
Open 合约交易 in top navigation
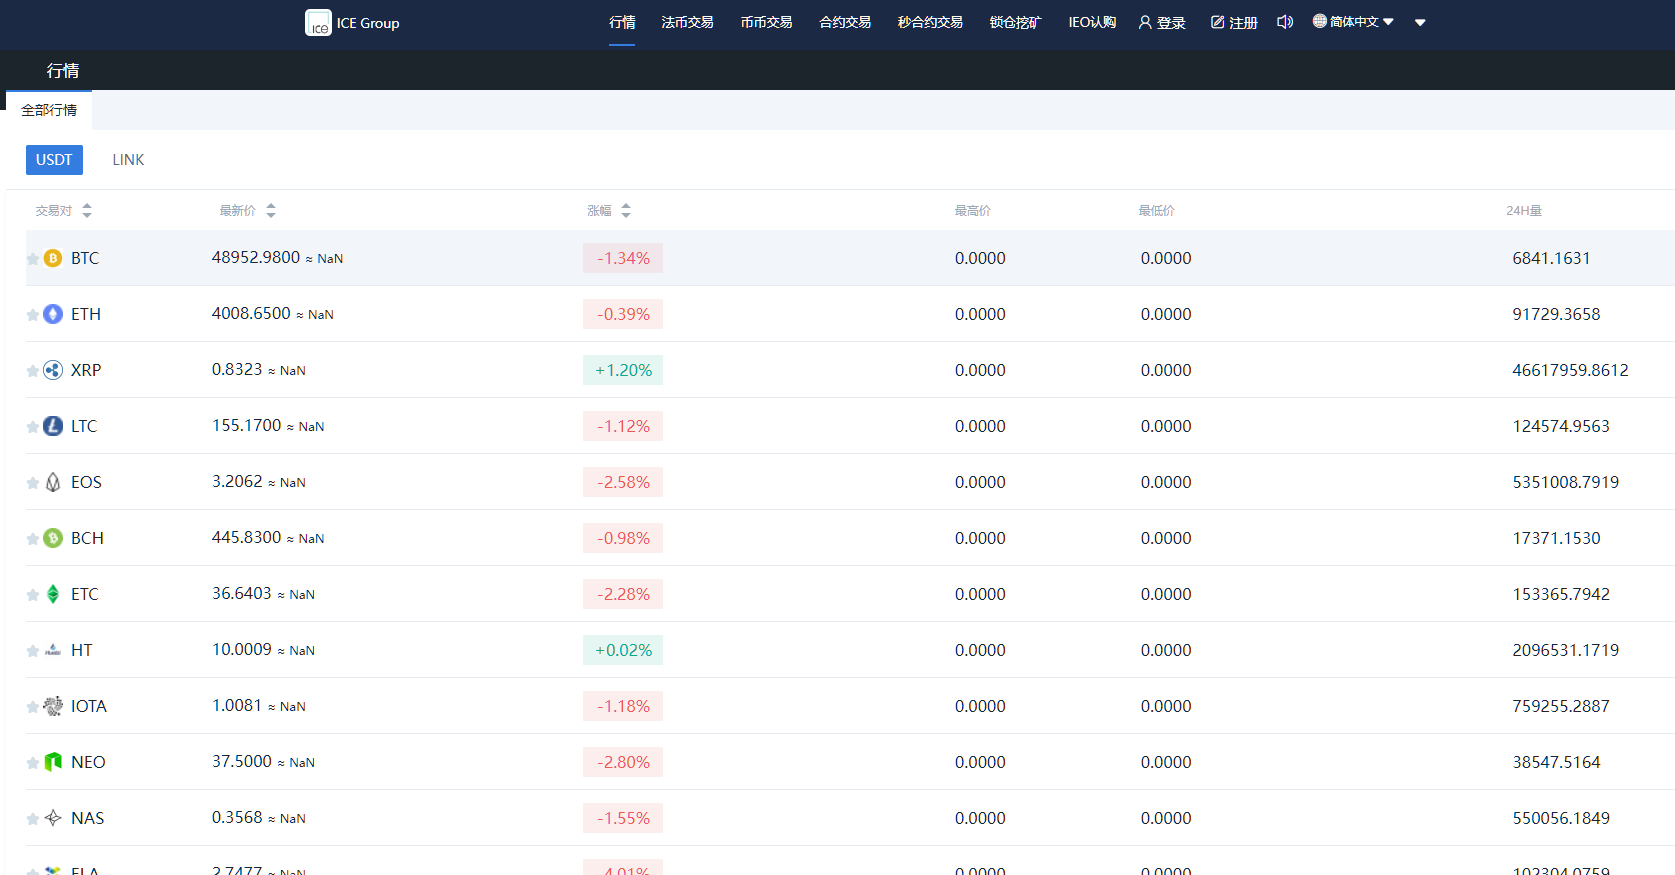point(845,22)
